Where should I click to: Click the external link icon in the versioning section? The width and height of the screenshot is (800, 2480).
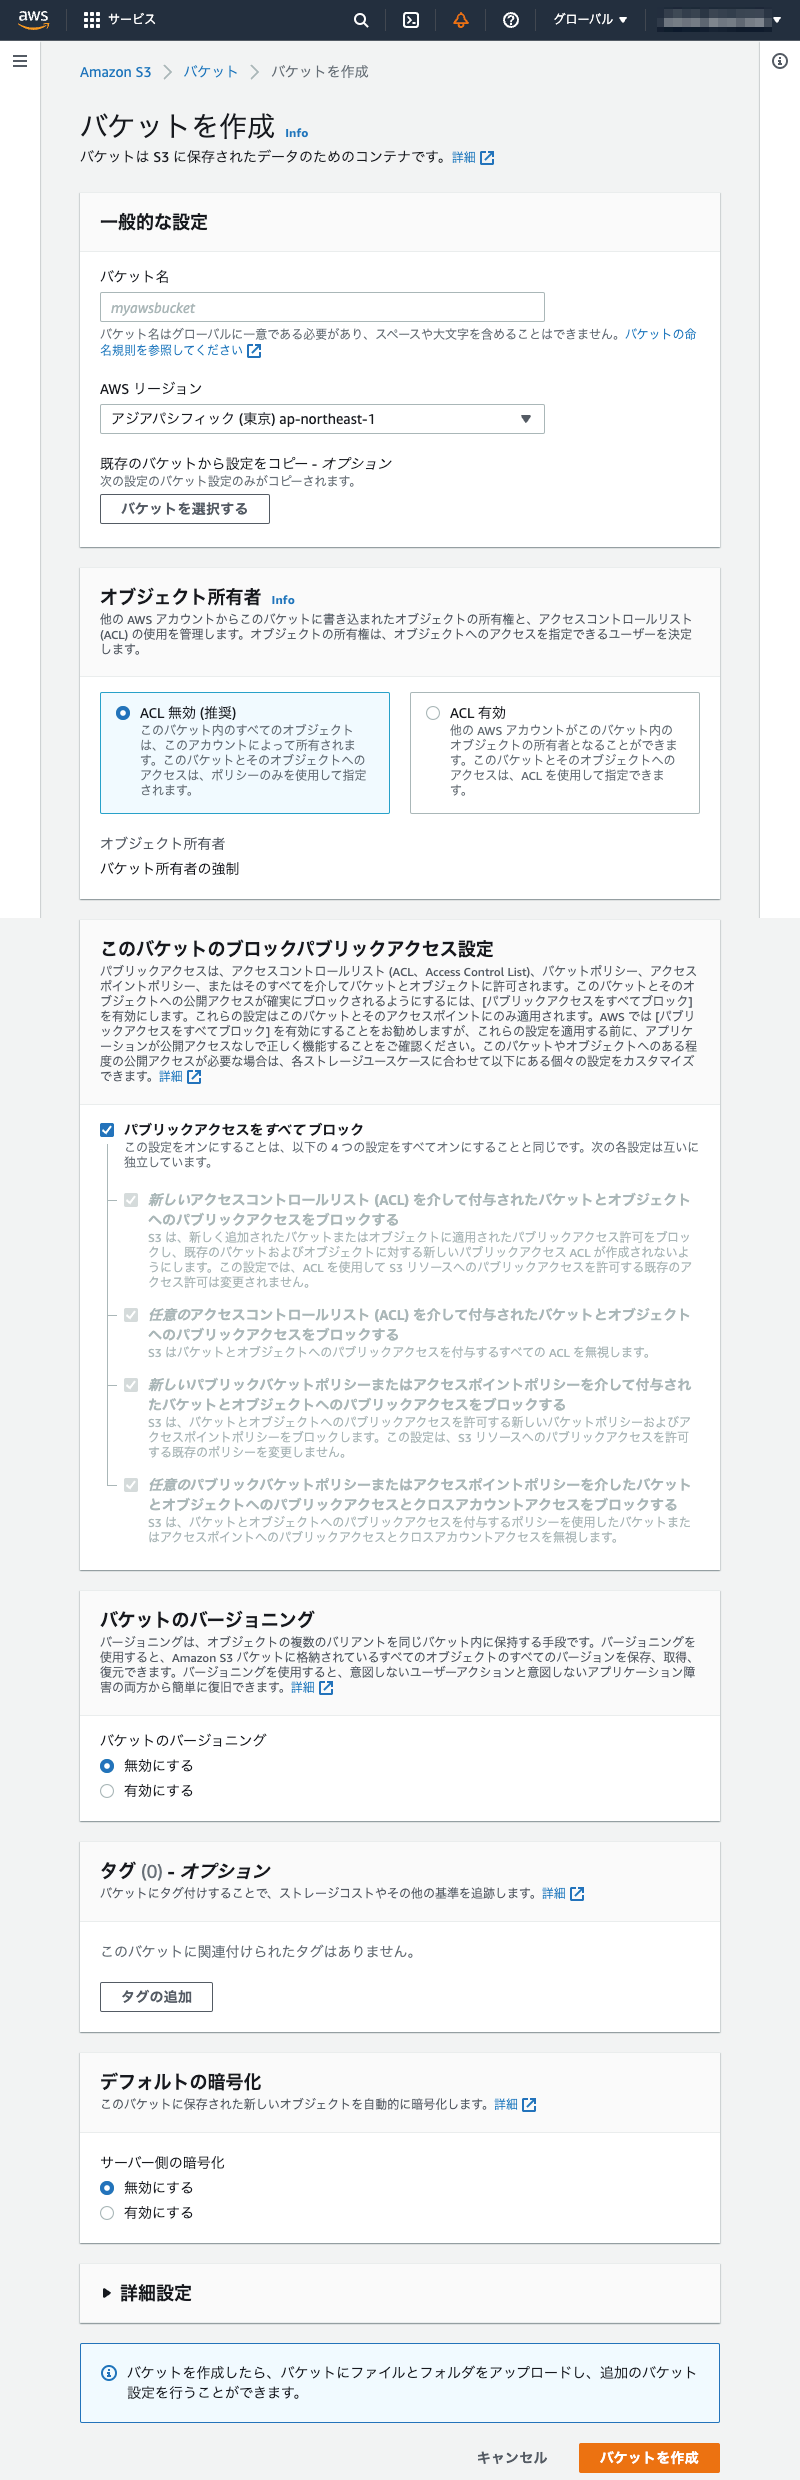[326, 1688]
